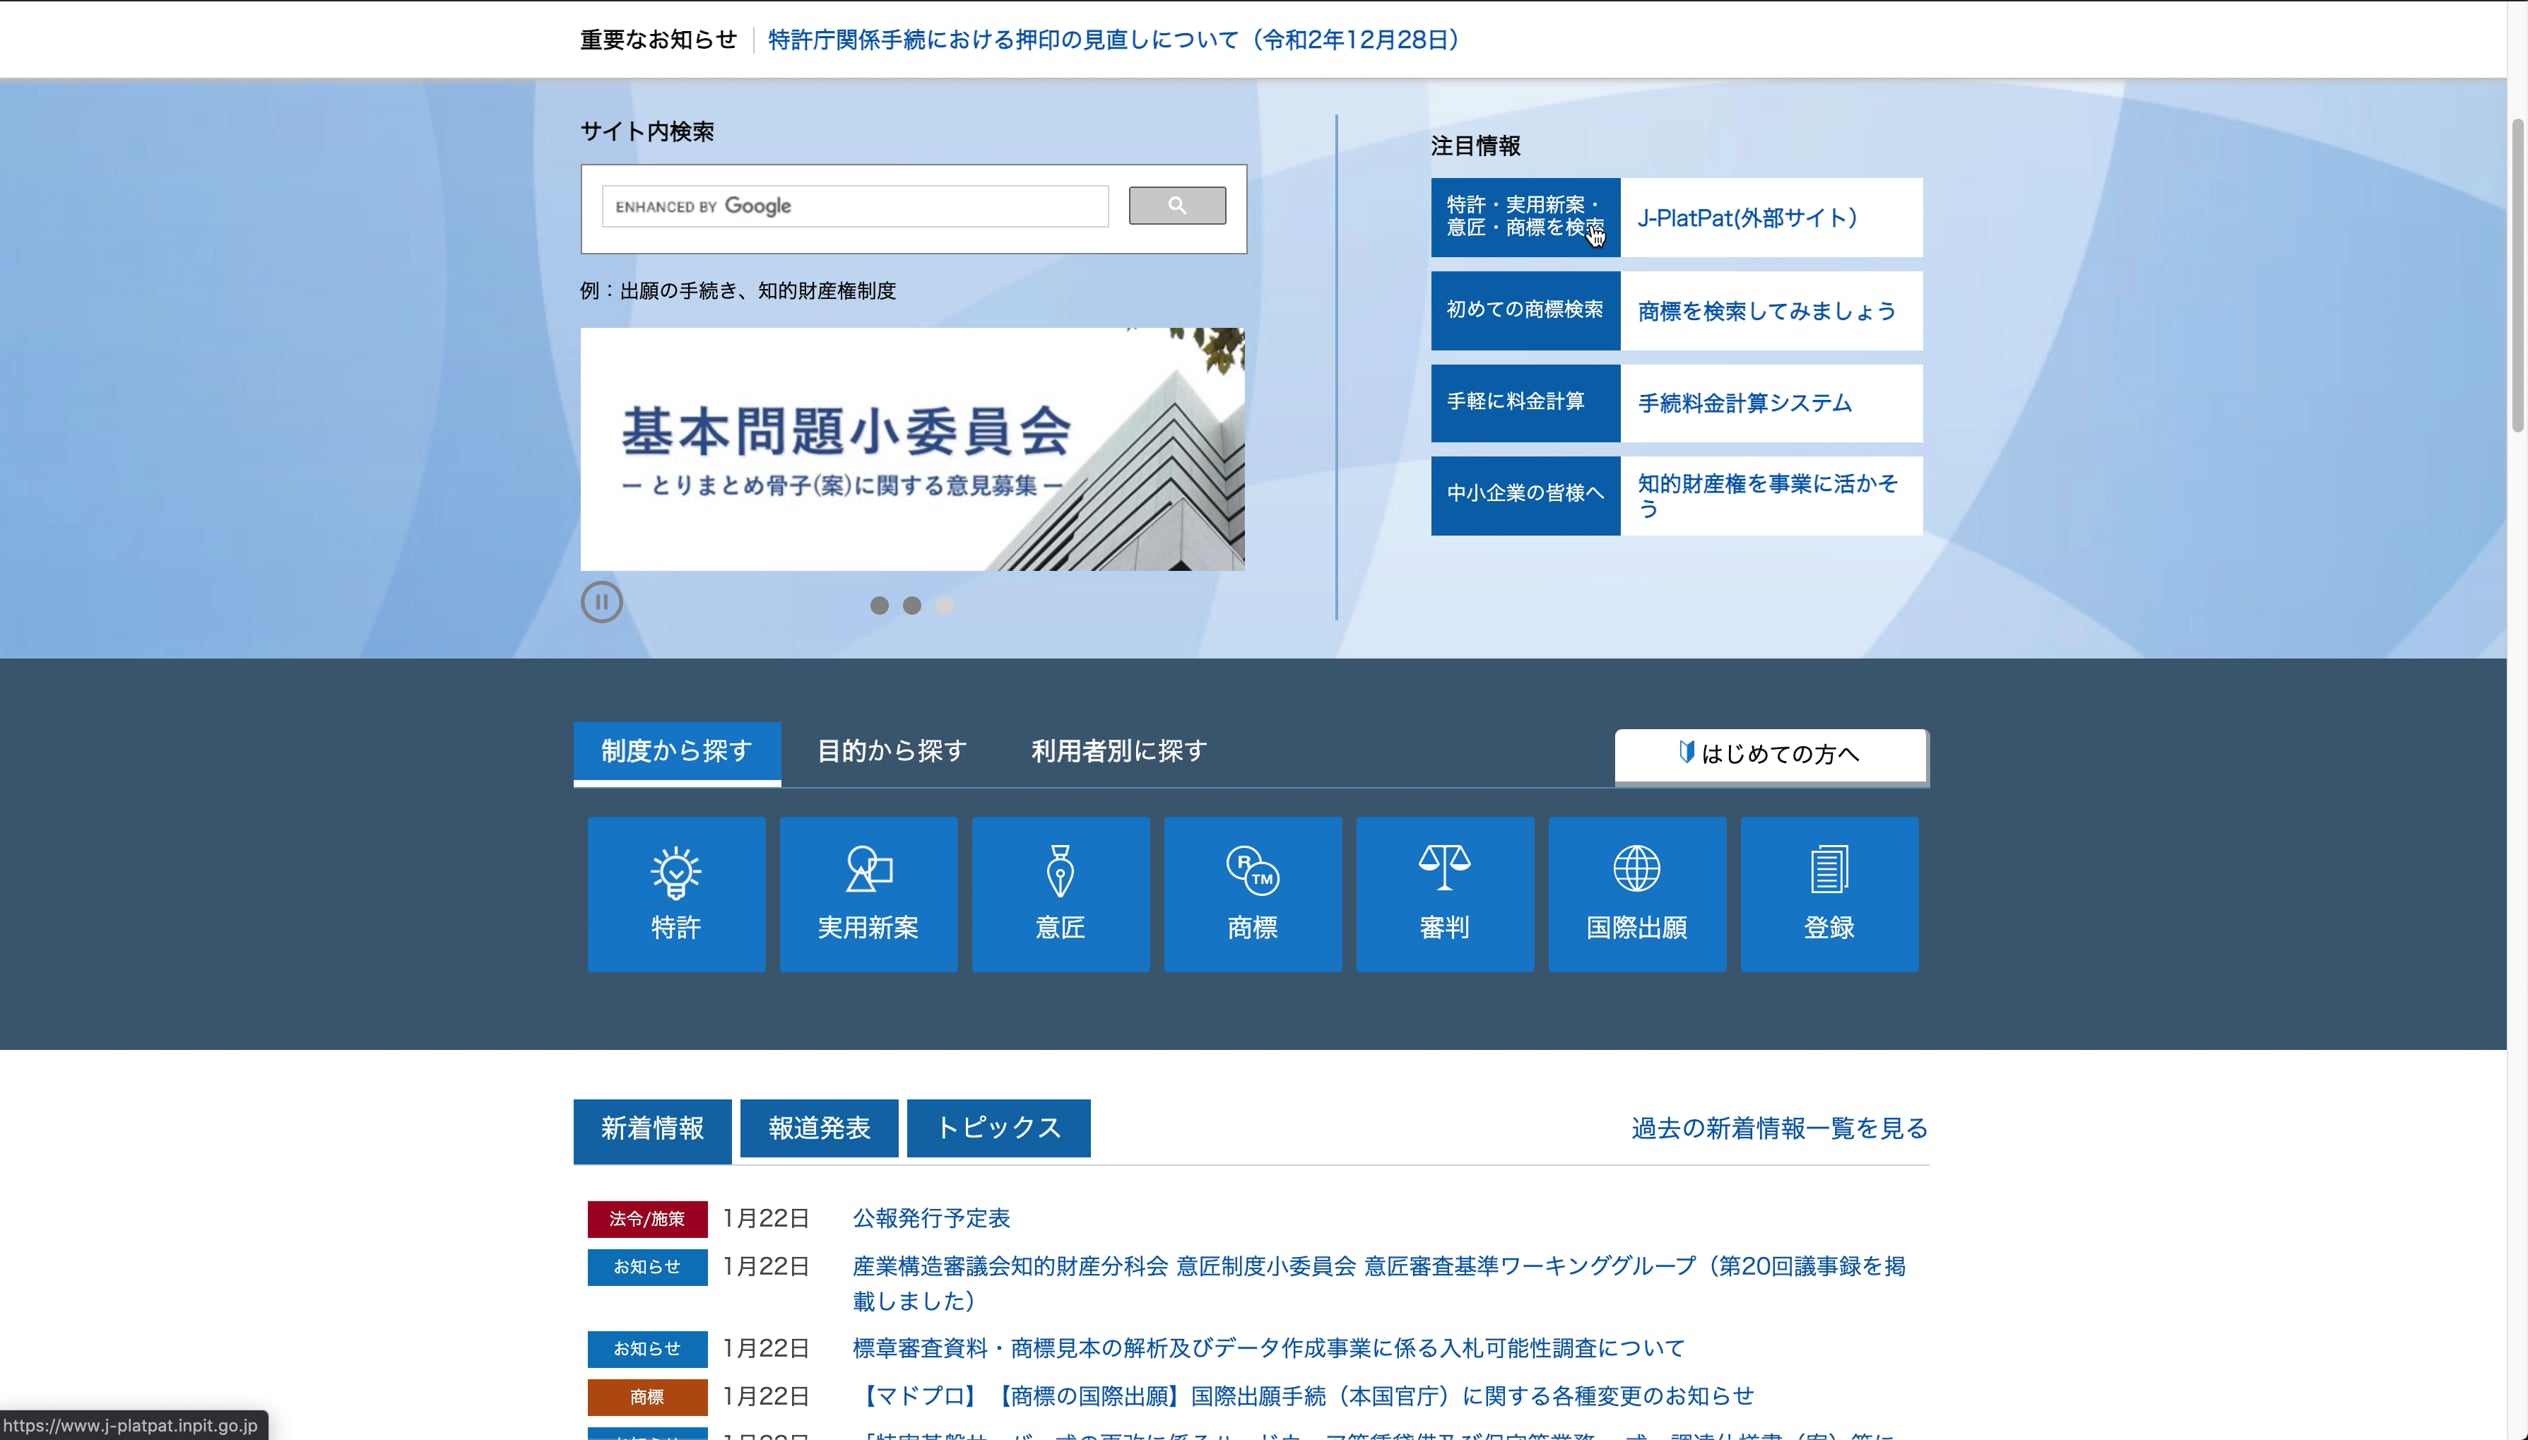Select the third carousel dot
2528x1440 pixels.
944,605
